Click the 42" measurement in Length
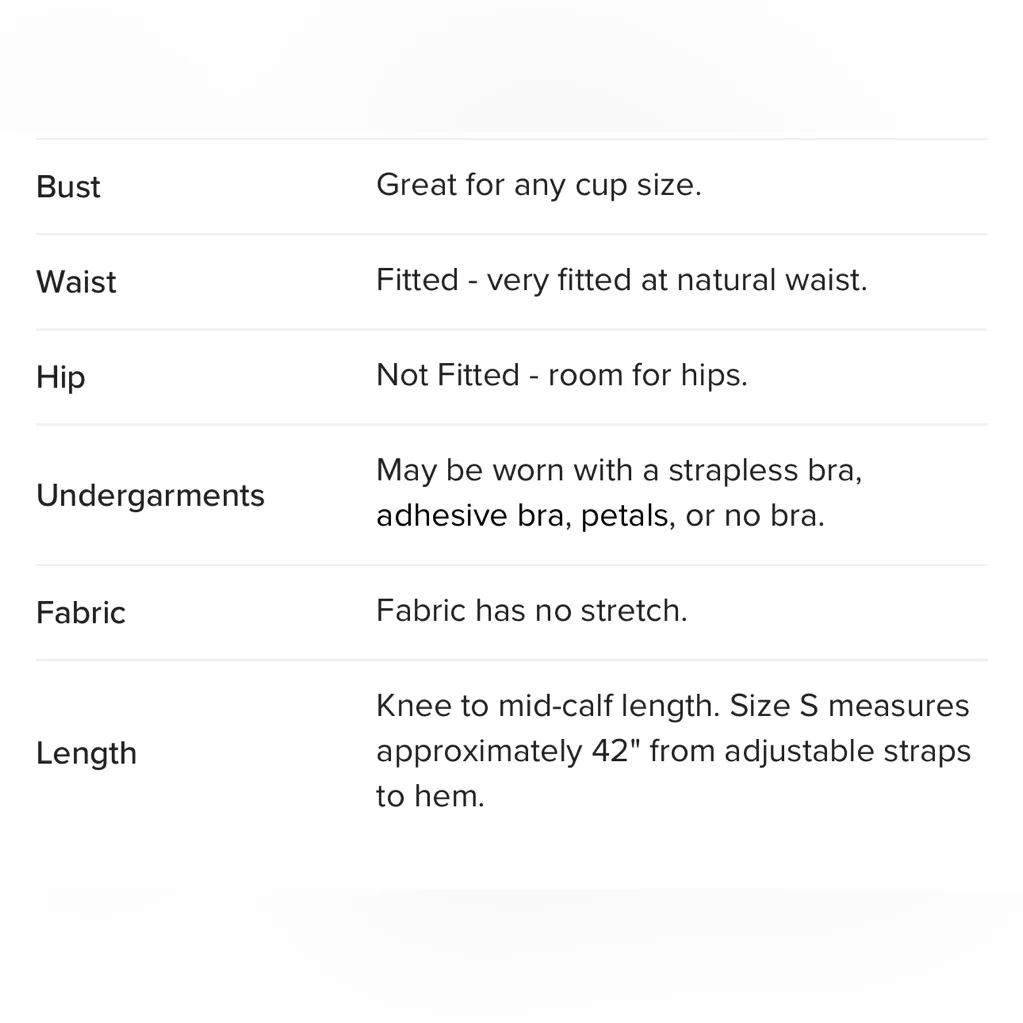The width and height of the screenshot is (1023, 1023). click(x=615, y=751)
